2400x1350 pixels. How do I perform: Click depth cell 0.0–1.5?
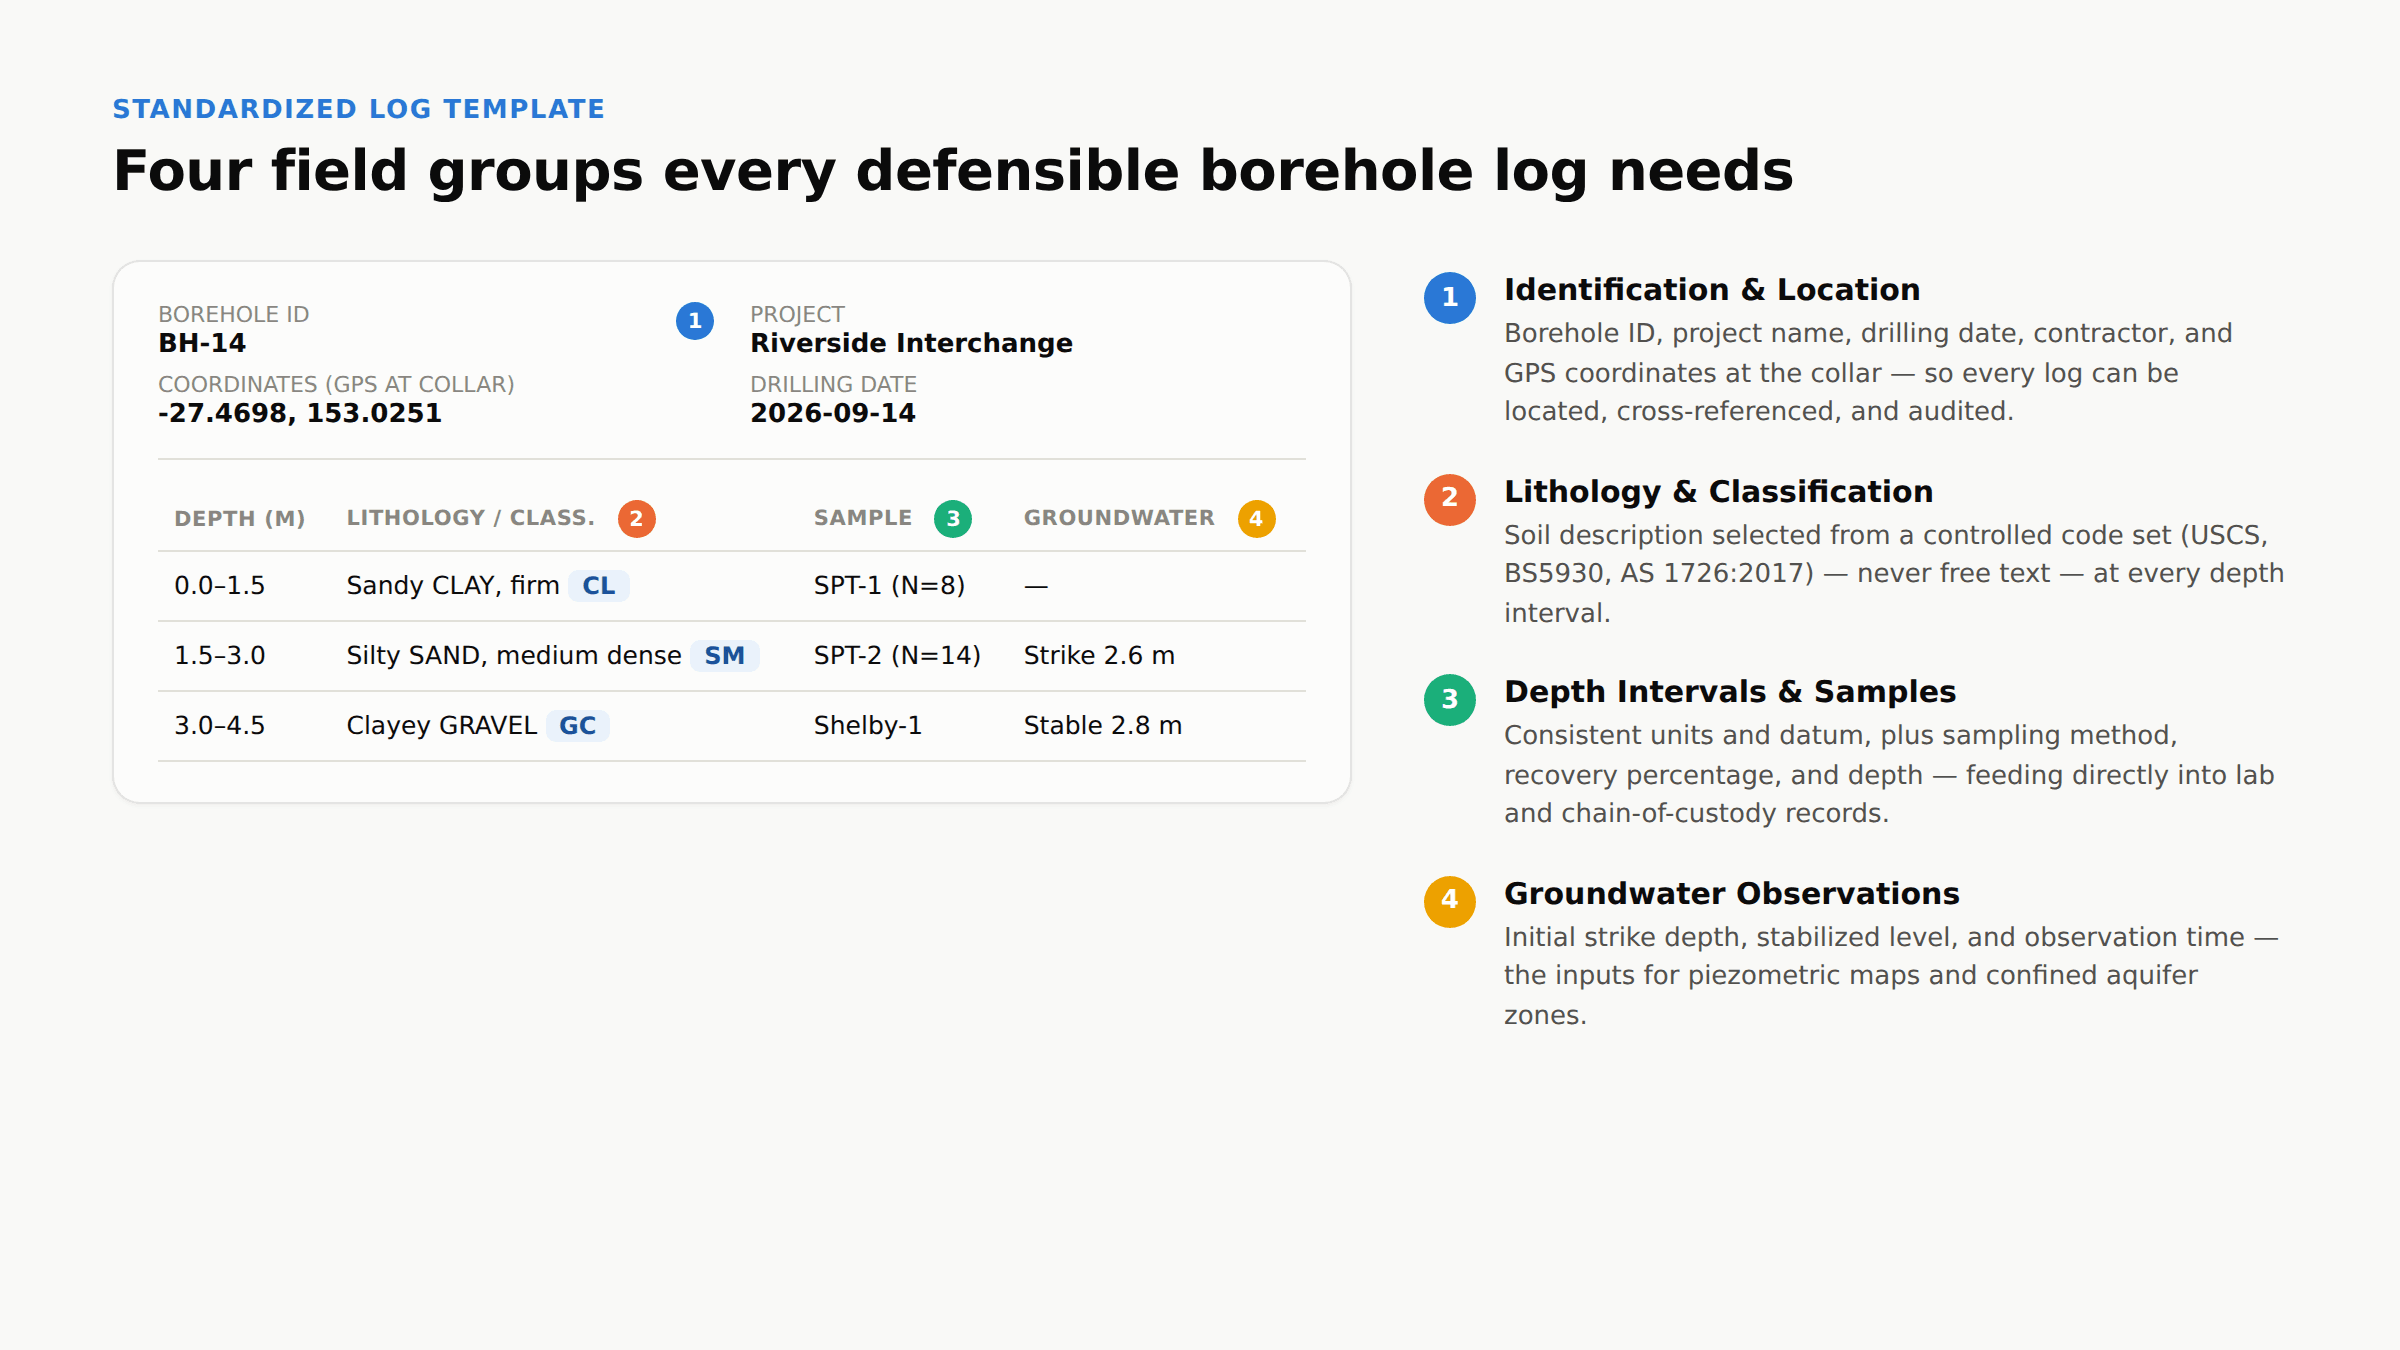tap(220, 586)
